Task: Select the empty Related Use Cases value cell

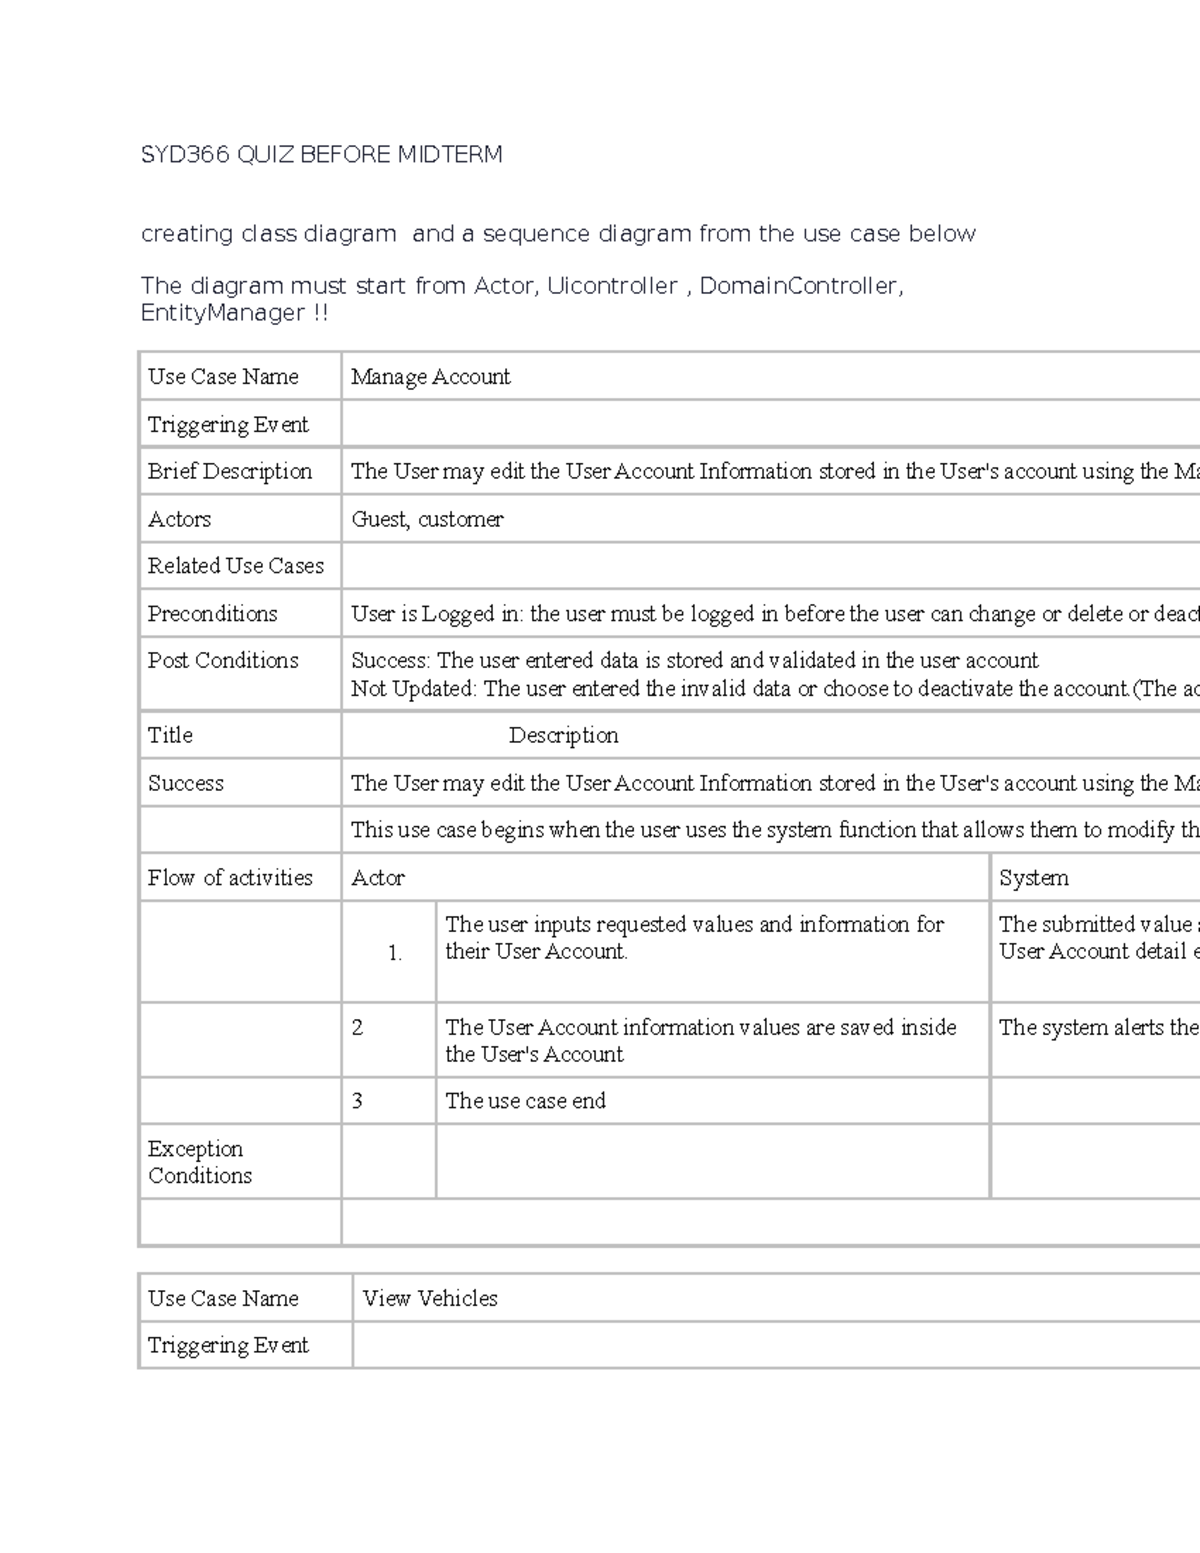Action: tap(770, 566)
